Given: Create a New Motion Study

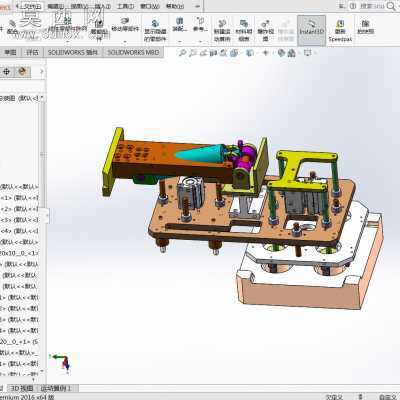Looking at the screenshot, I should click(x=222, y=31).
